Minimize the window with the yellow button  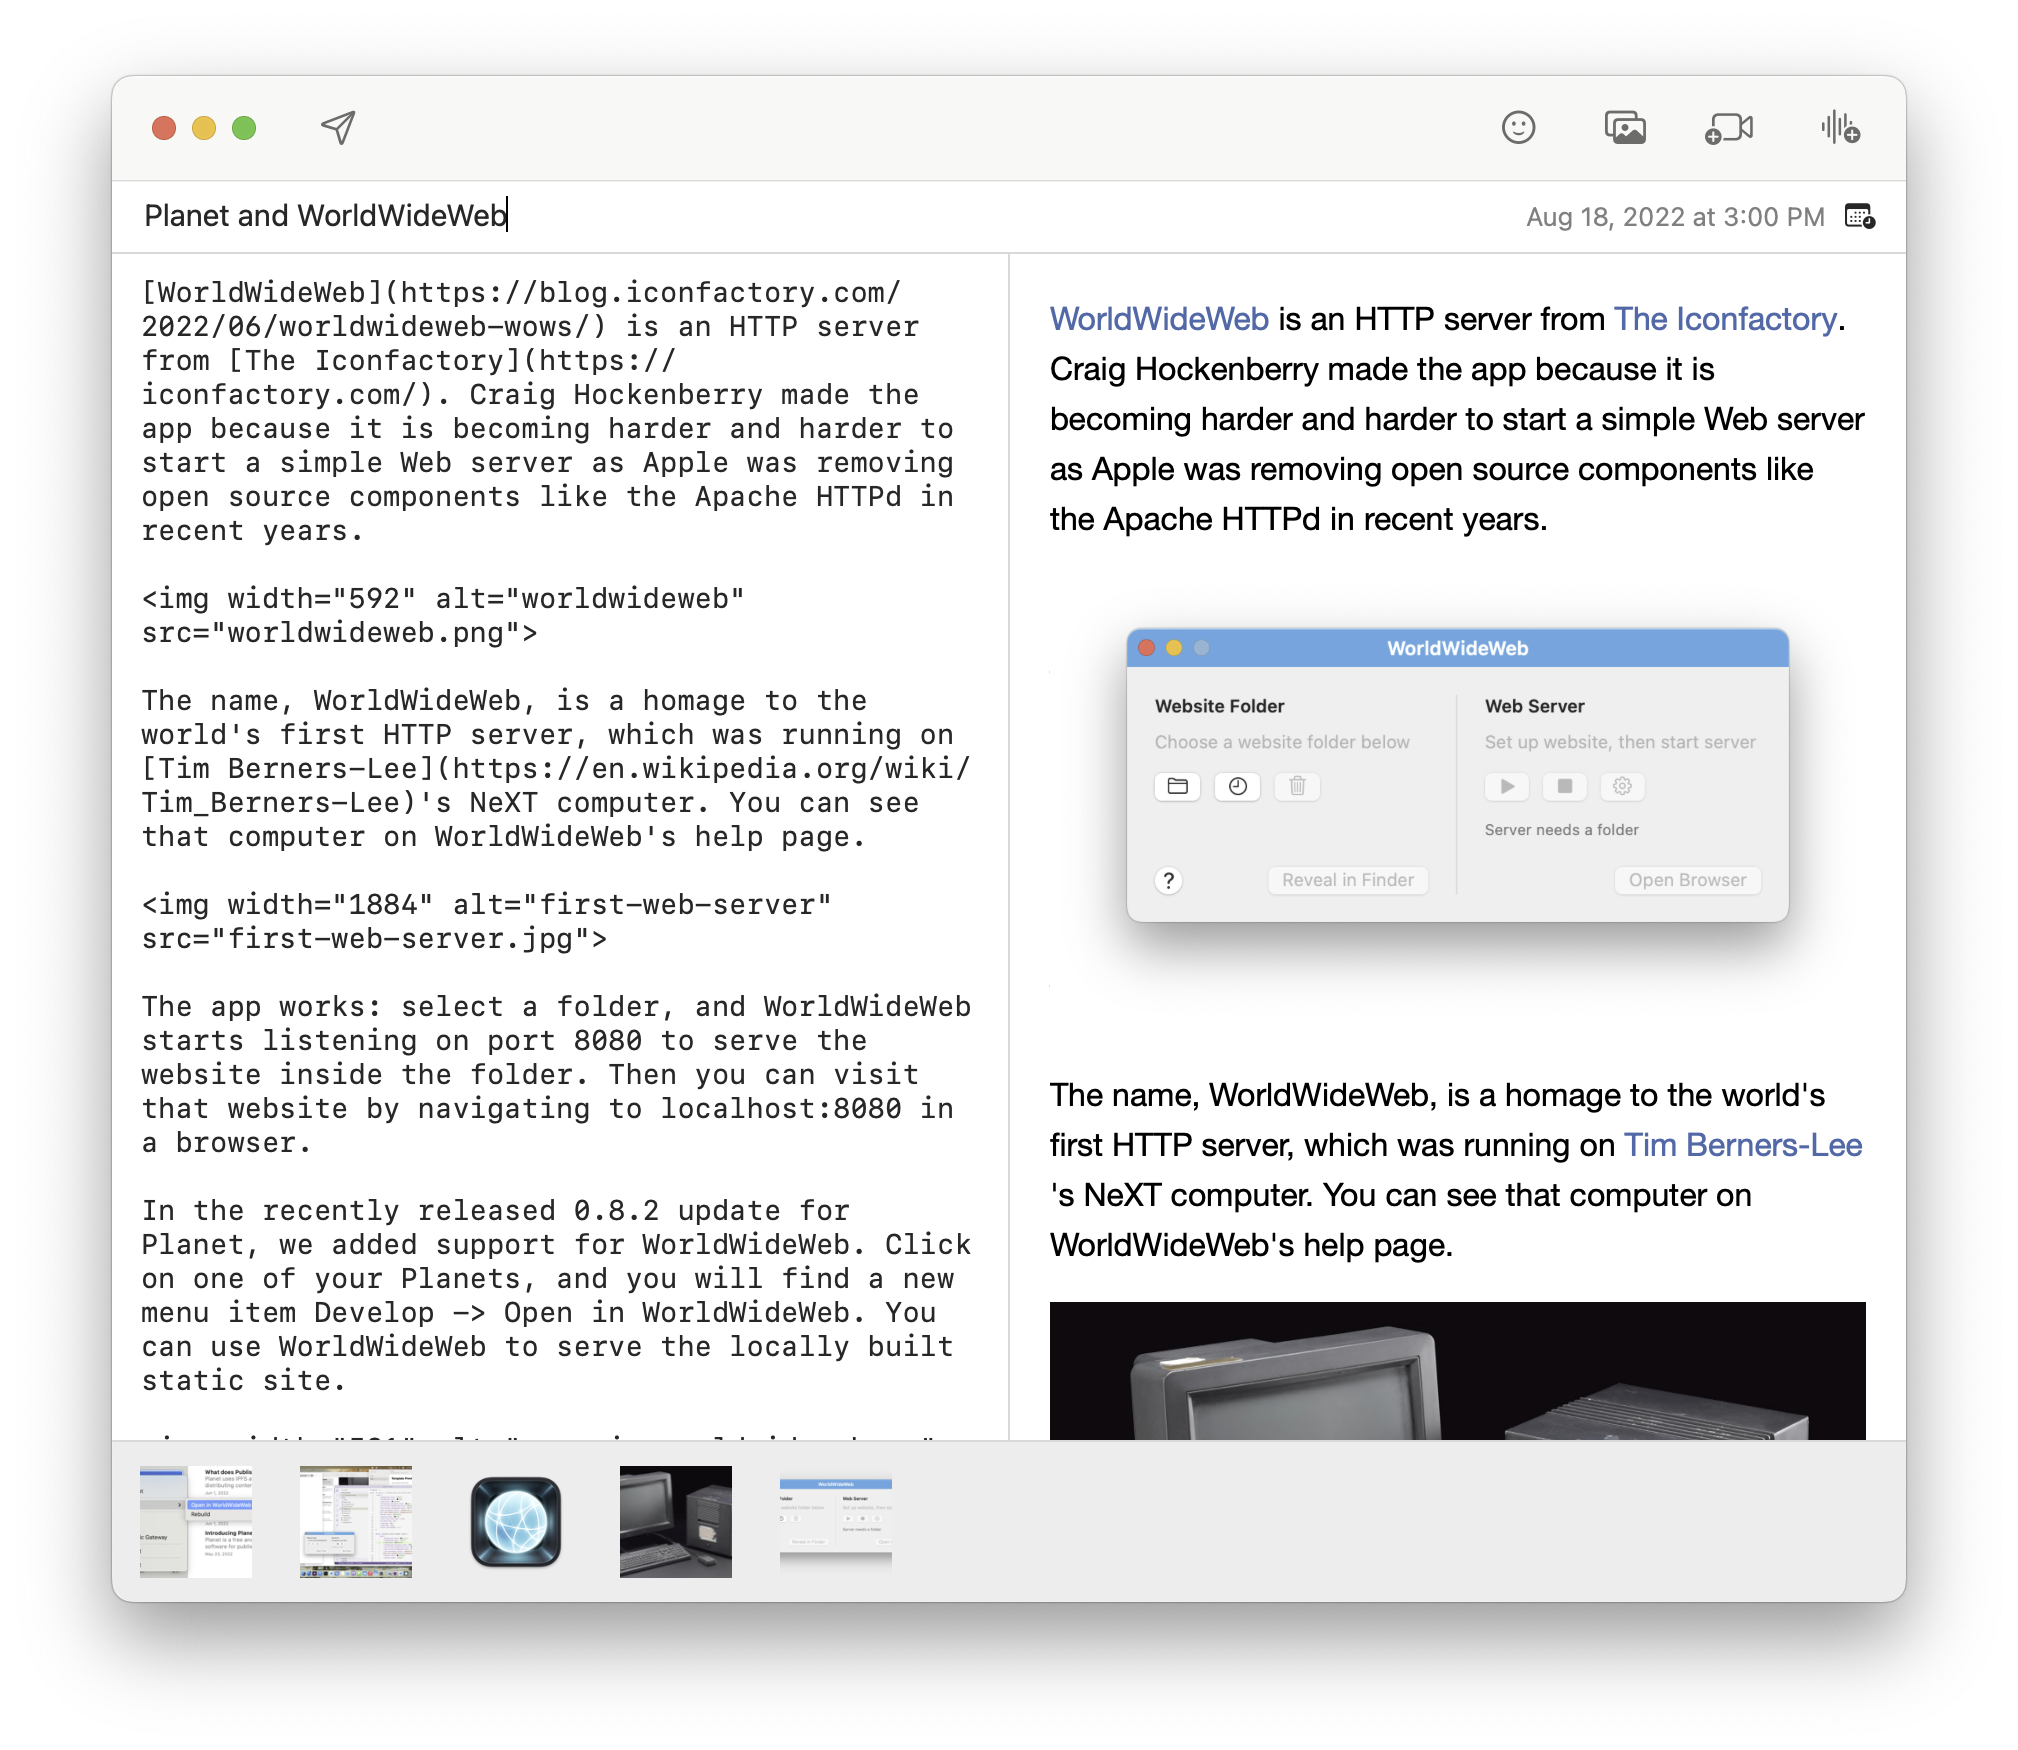[x=204, y=128]
